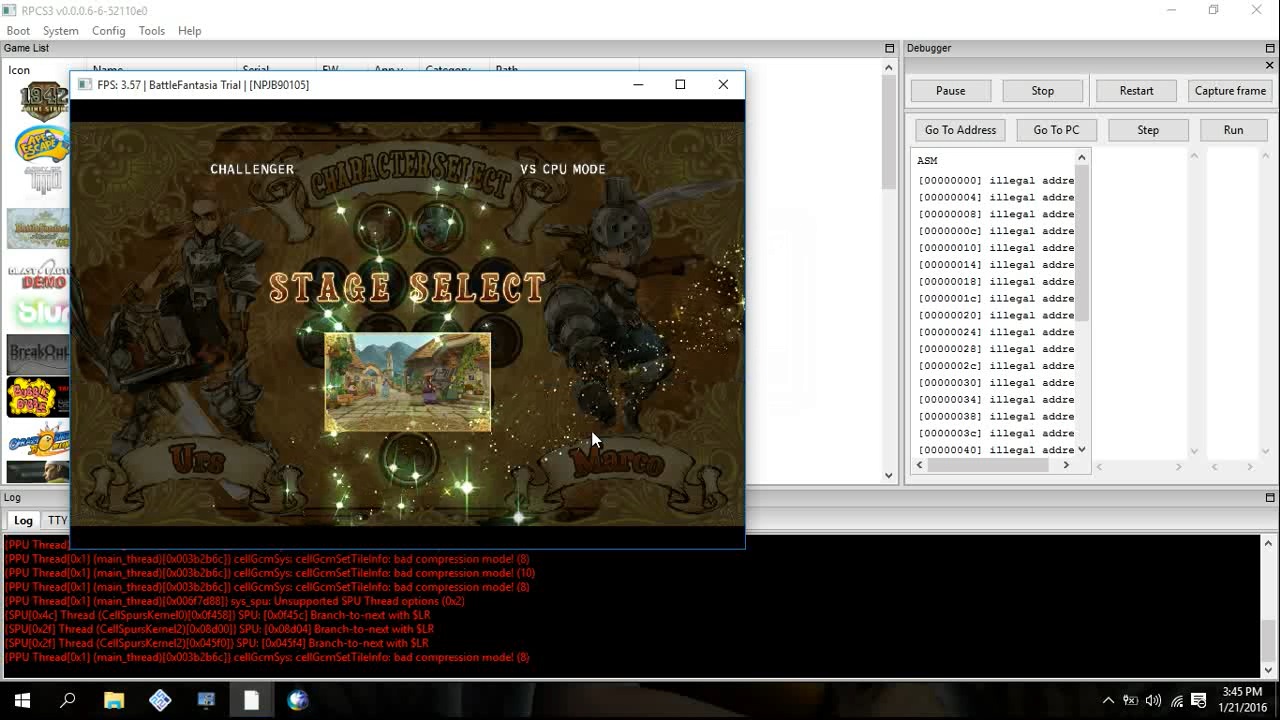Choose the BreakQuest game icon
This screenshot has height=720, width=1280.
[x=37, y=353]
